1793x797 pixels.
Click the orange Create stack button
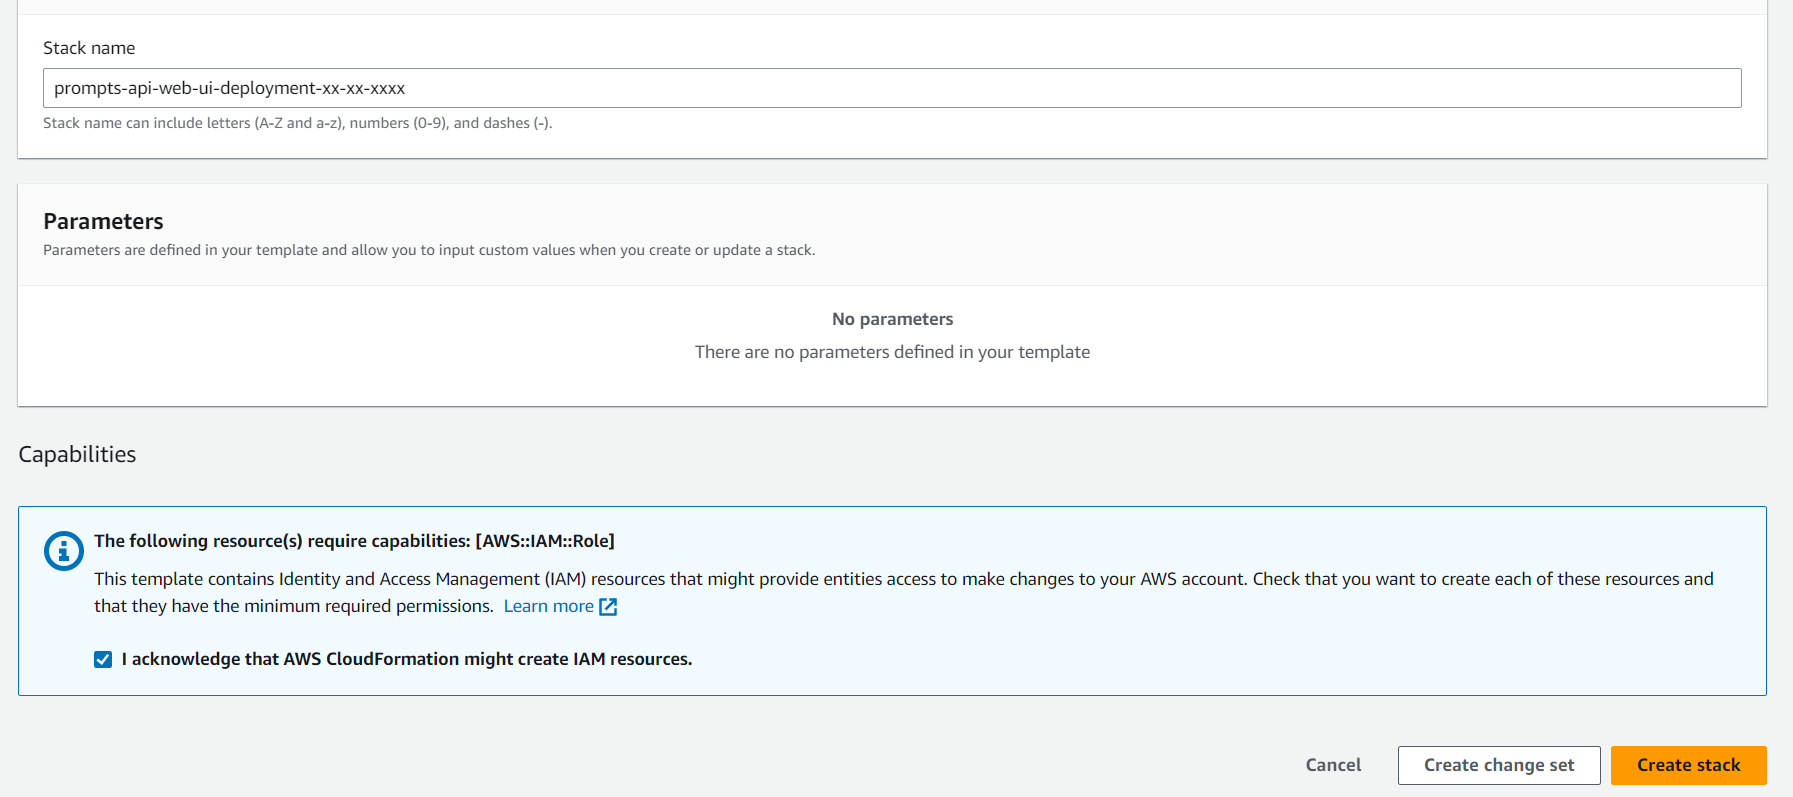pos(1688,765)
